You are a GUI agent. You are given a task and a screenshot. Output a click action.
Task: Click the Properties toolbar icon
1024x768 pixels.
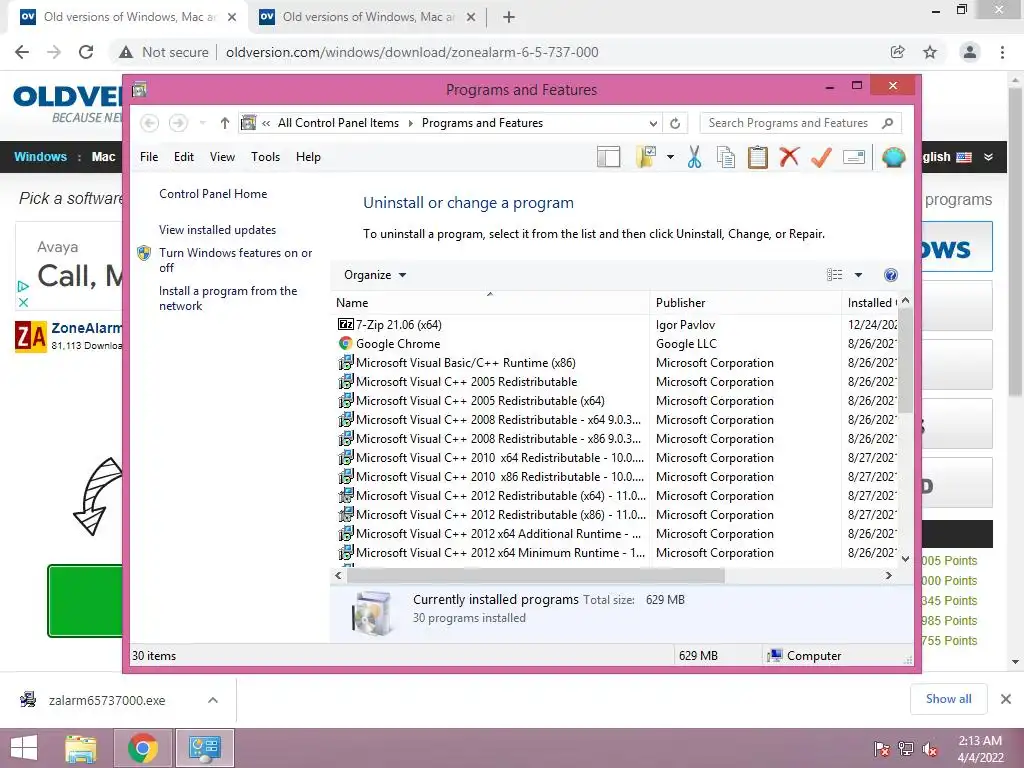pos(854,157)
